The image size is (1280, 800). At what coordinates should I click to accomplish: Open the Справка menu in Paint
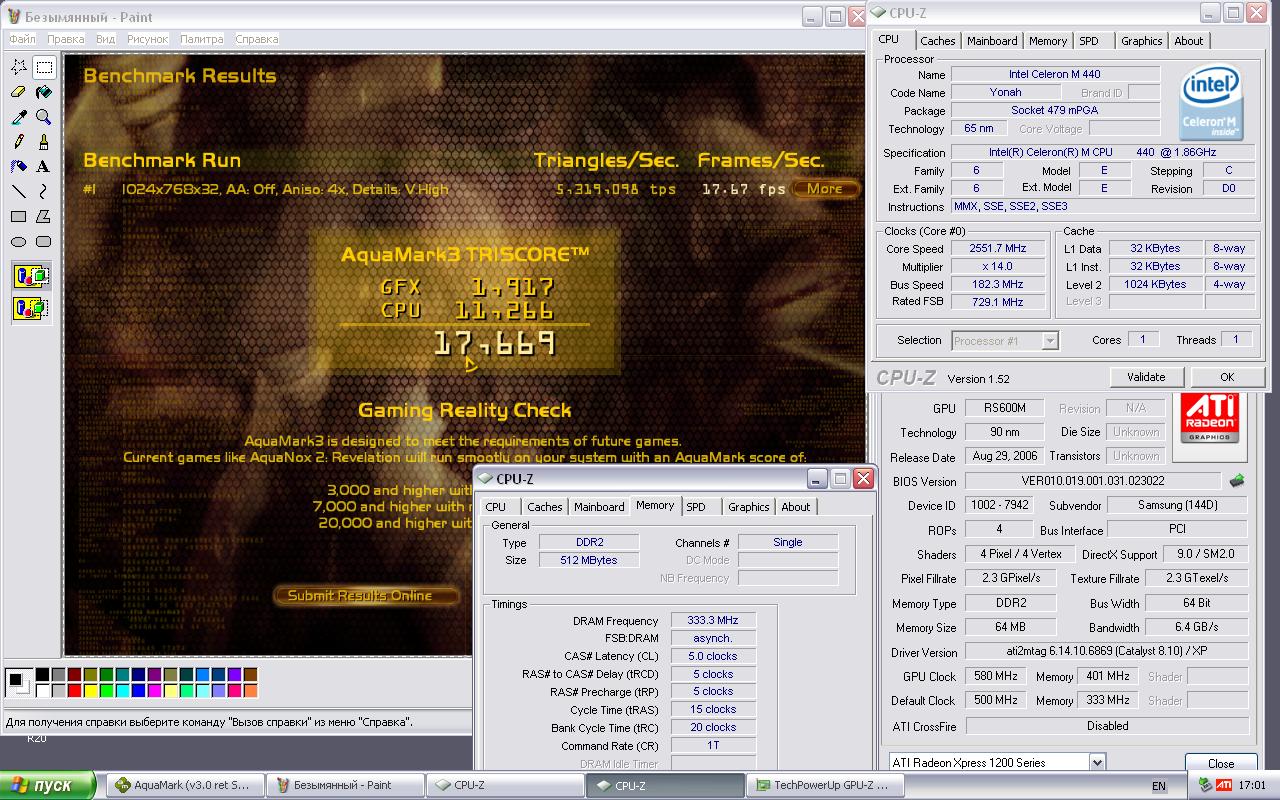[x=257, y=39]
